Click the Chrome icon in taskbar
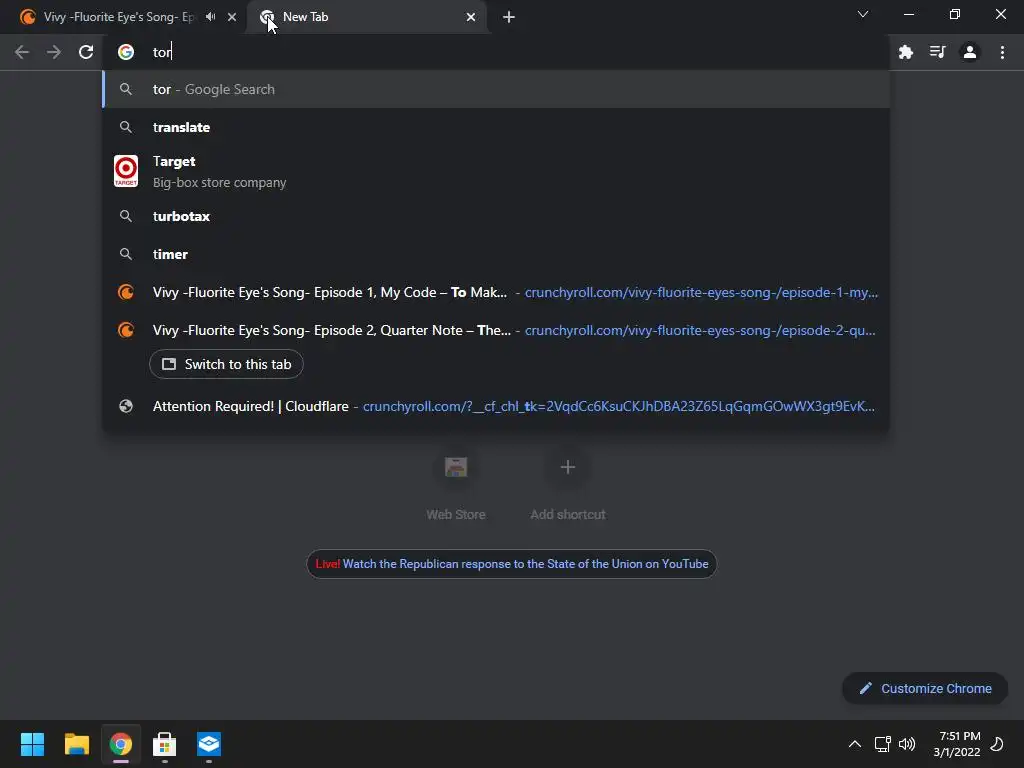The width and height of the screenshot is (1024, 768). 121,744
